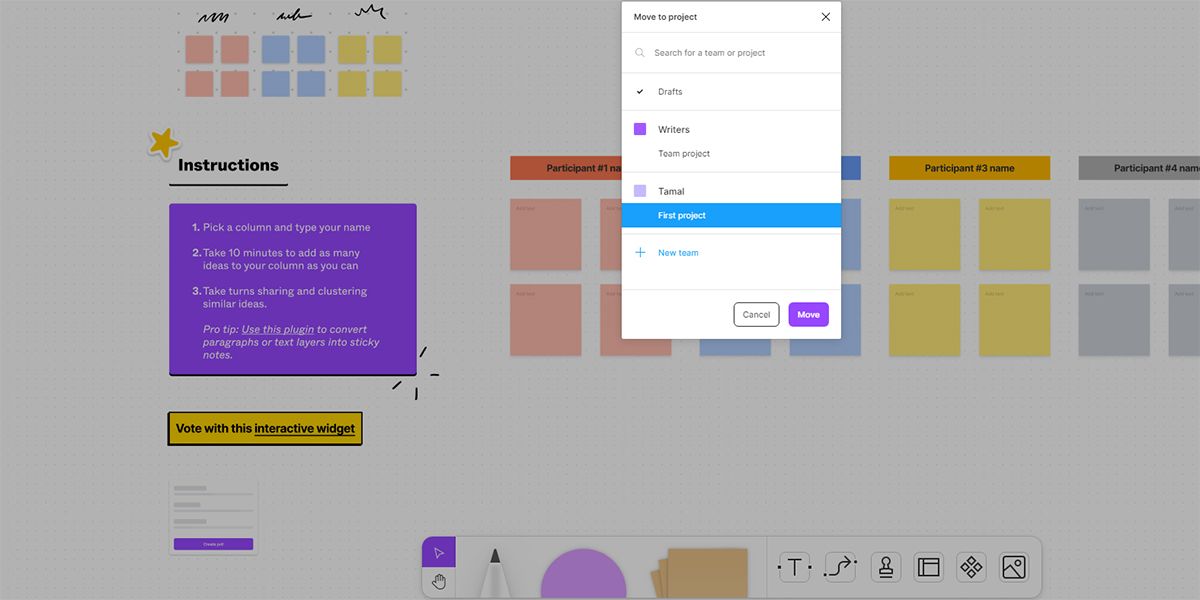Viewport: 1200px width, 600px height.
Task: Pick the Marker pencil tool
Action: coord(495,572)
